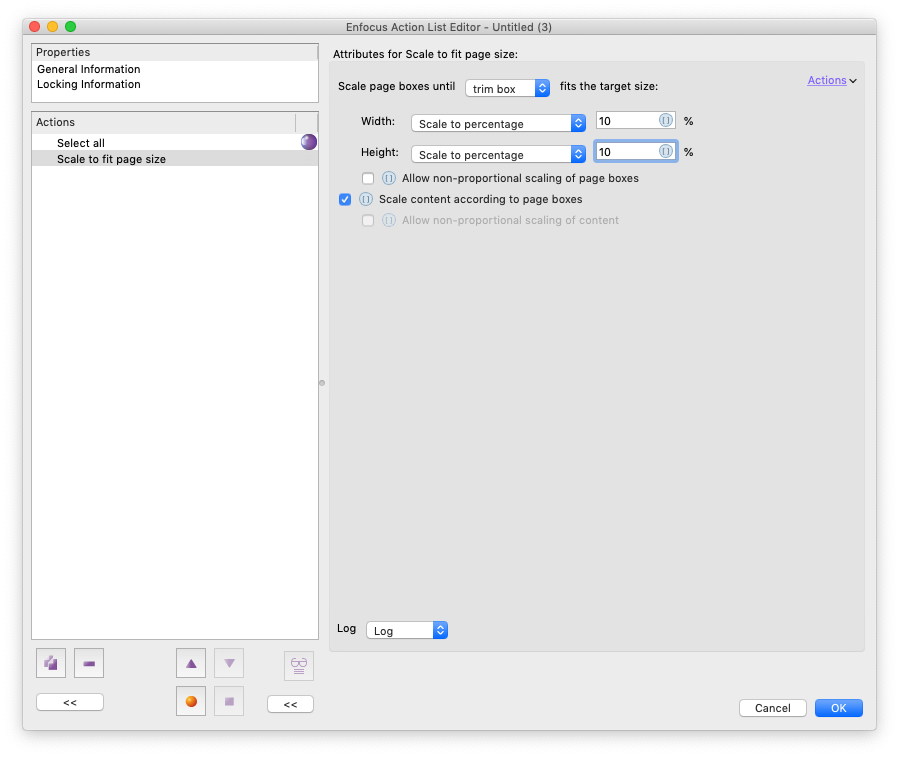Uncheck Scale content according to page boxes
Screen dimensions: 899x757
(345, 200)
